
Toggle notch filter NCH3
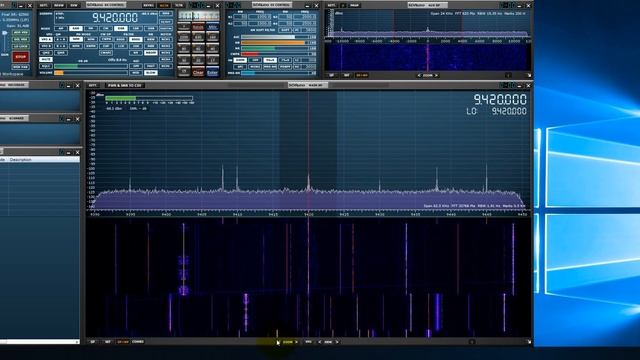(x=166, y=53)
